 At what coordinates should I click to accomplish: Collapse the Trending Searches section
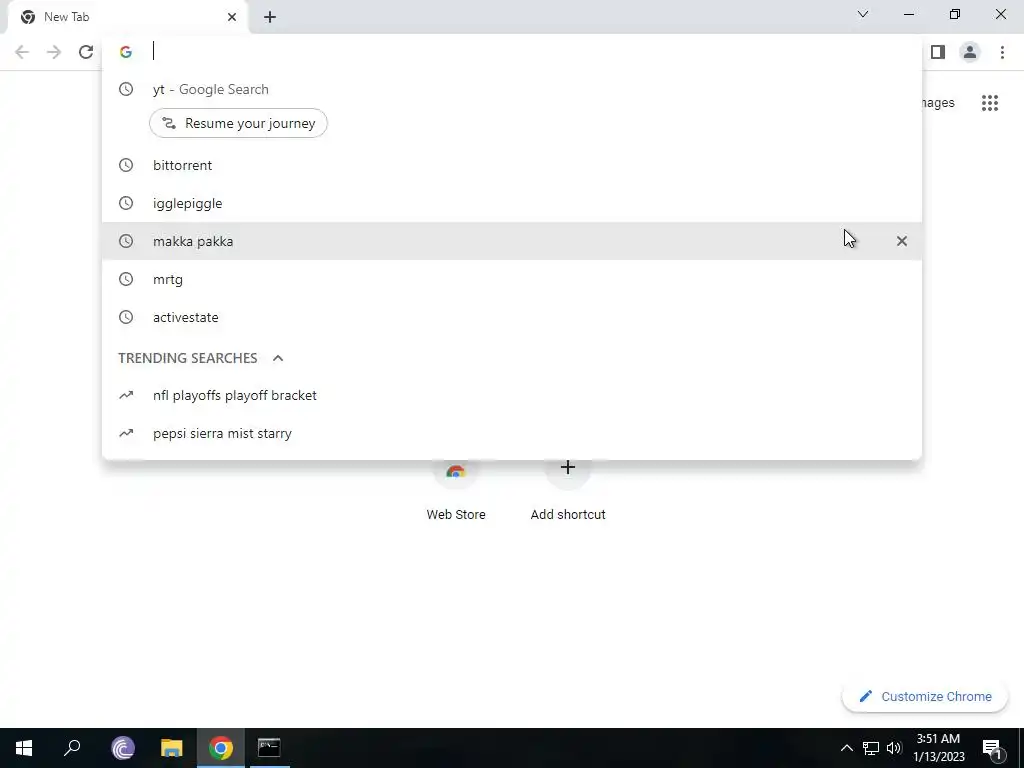point(278,358)
